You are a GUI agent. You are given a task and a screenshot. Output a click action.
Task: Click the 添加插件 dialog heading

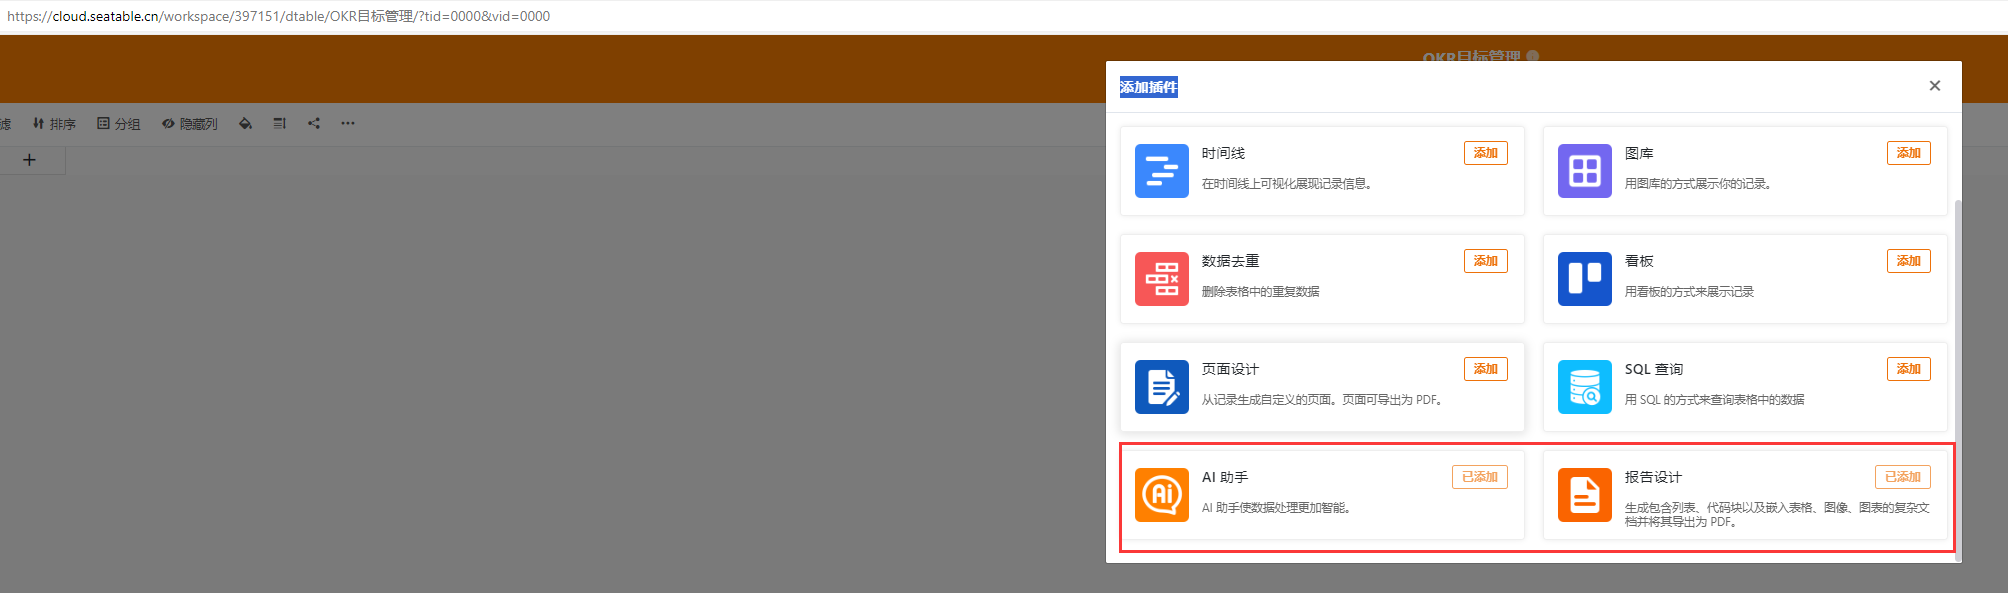click(1148, 87)
